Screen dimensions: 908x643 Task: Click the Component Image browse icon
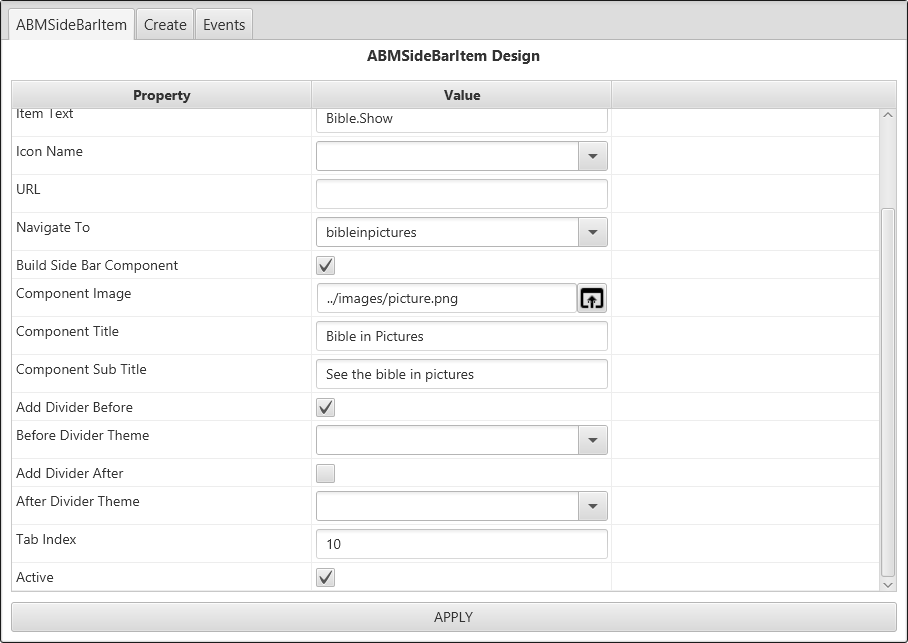pos(592,298)
